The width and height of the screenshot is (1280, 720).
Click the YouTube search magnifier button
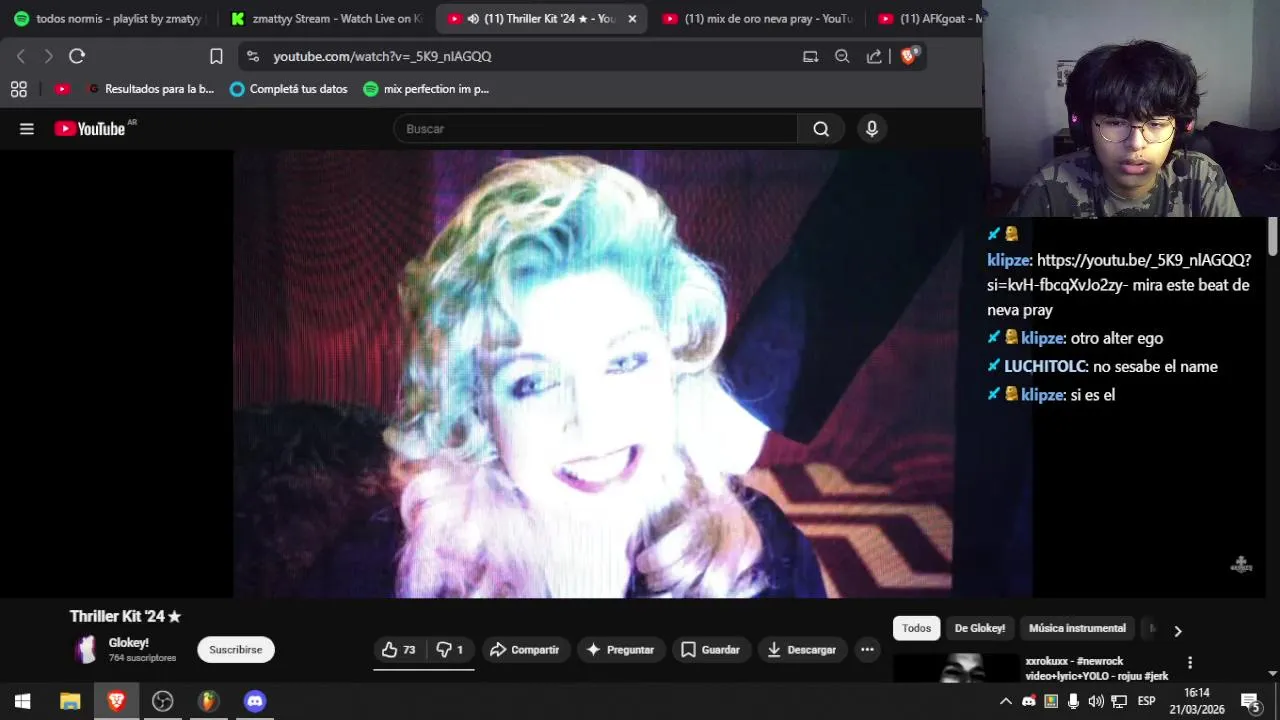tap(821, 129)
